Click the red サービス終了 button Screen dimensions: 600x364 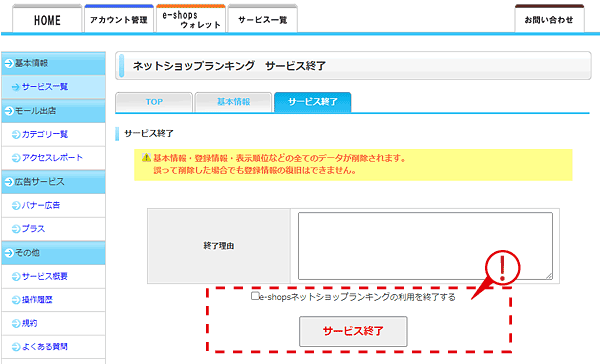[353, 331]
